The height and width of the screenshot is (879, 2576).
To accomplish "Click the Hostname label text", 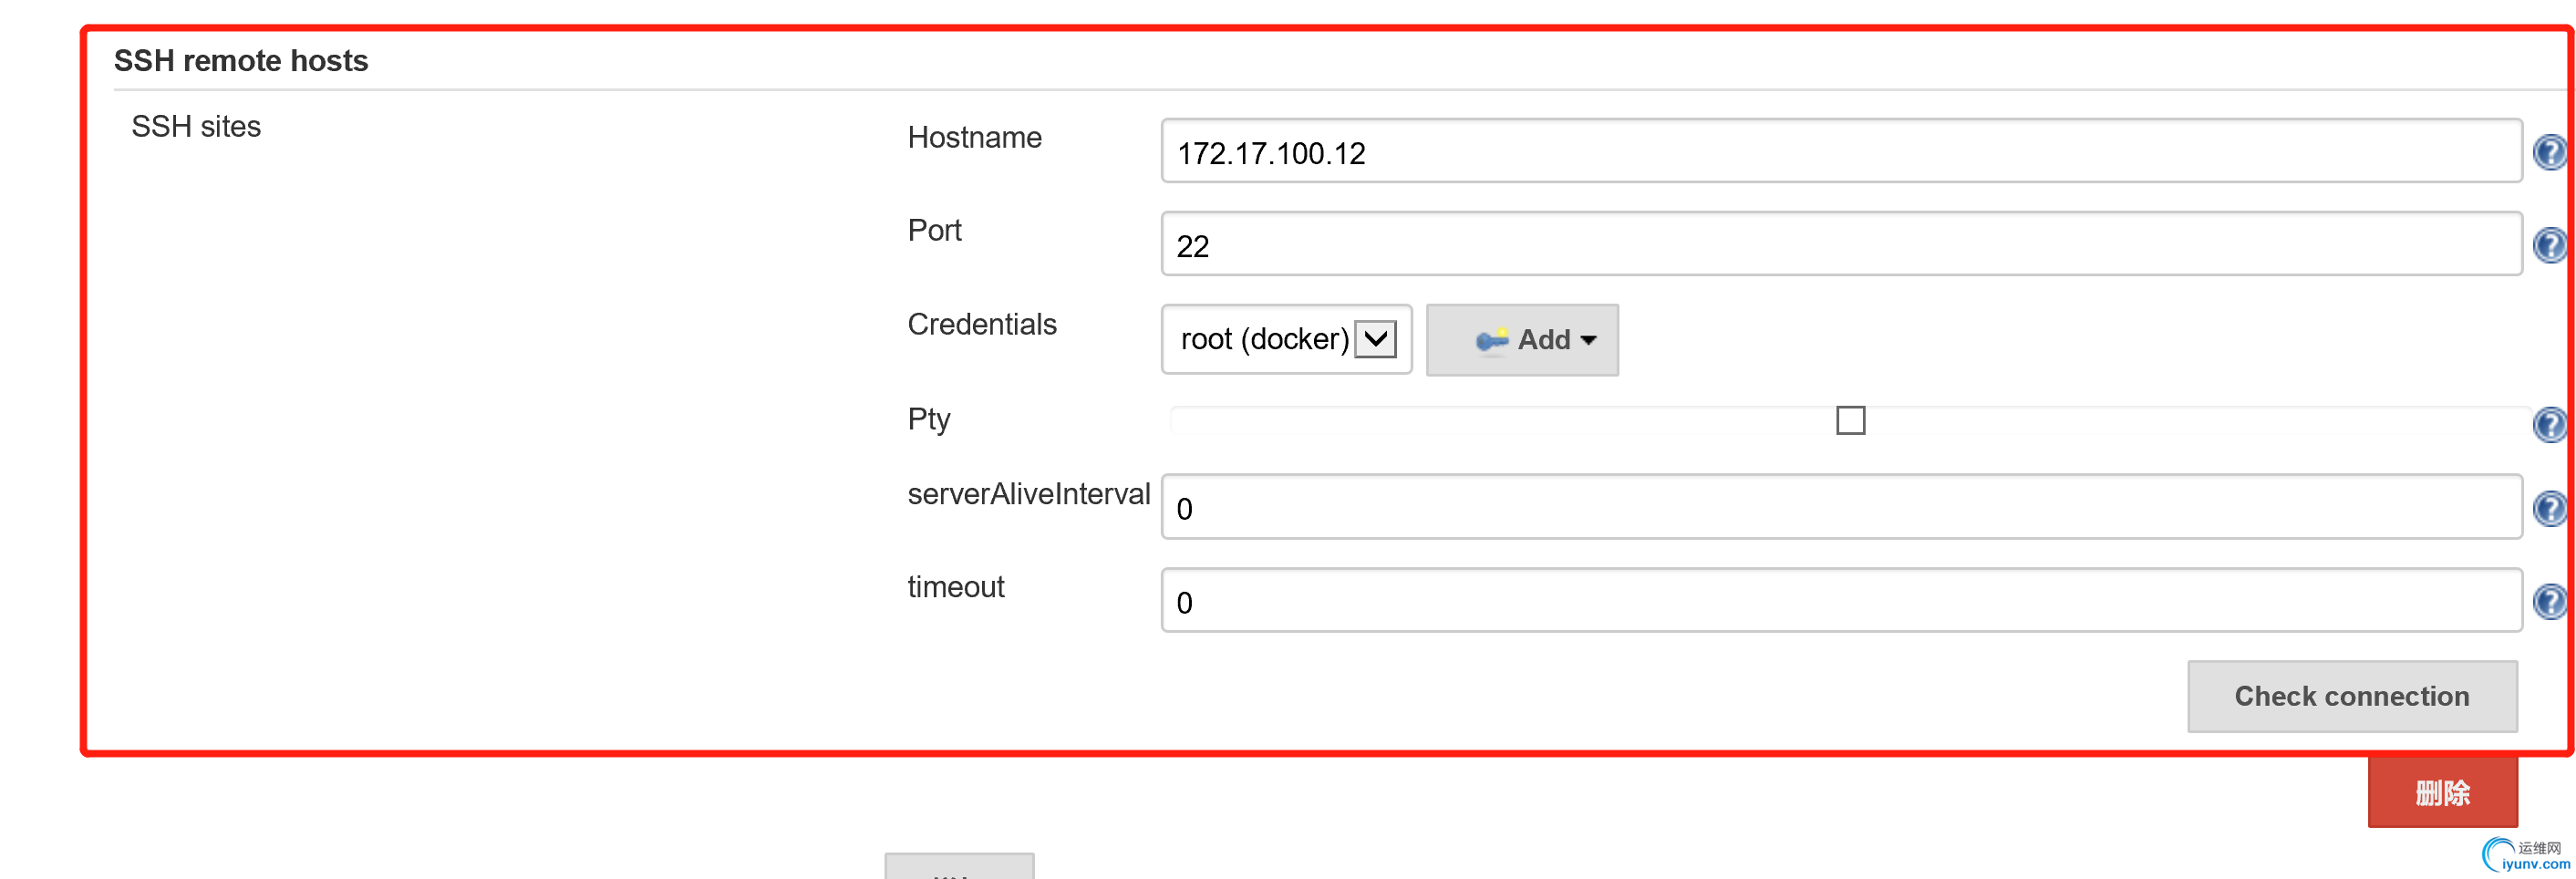I will click(974, 138).
